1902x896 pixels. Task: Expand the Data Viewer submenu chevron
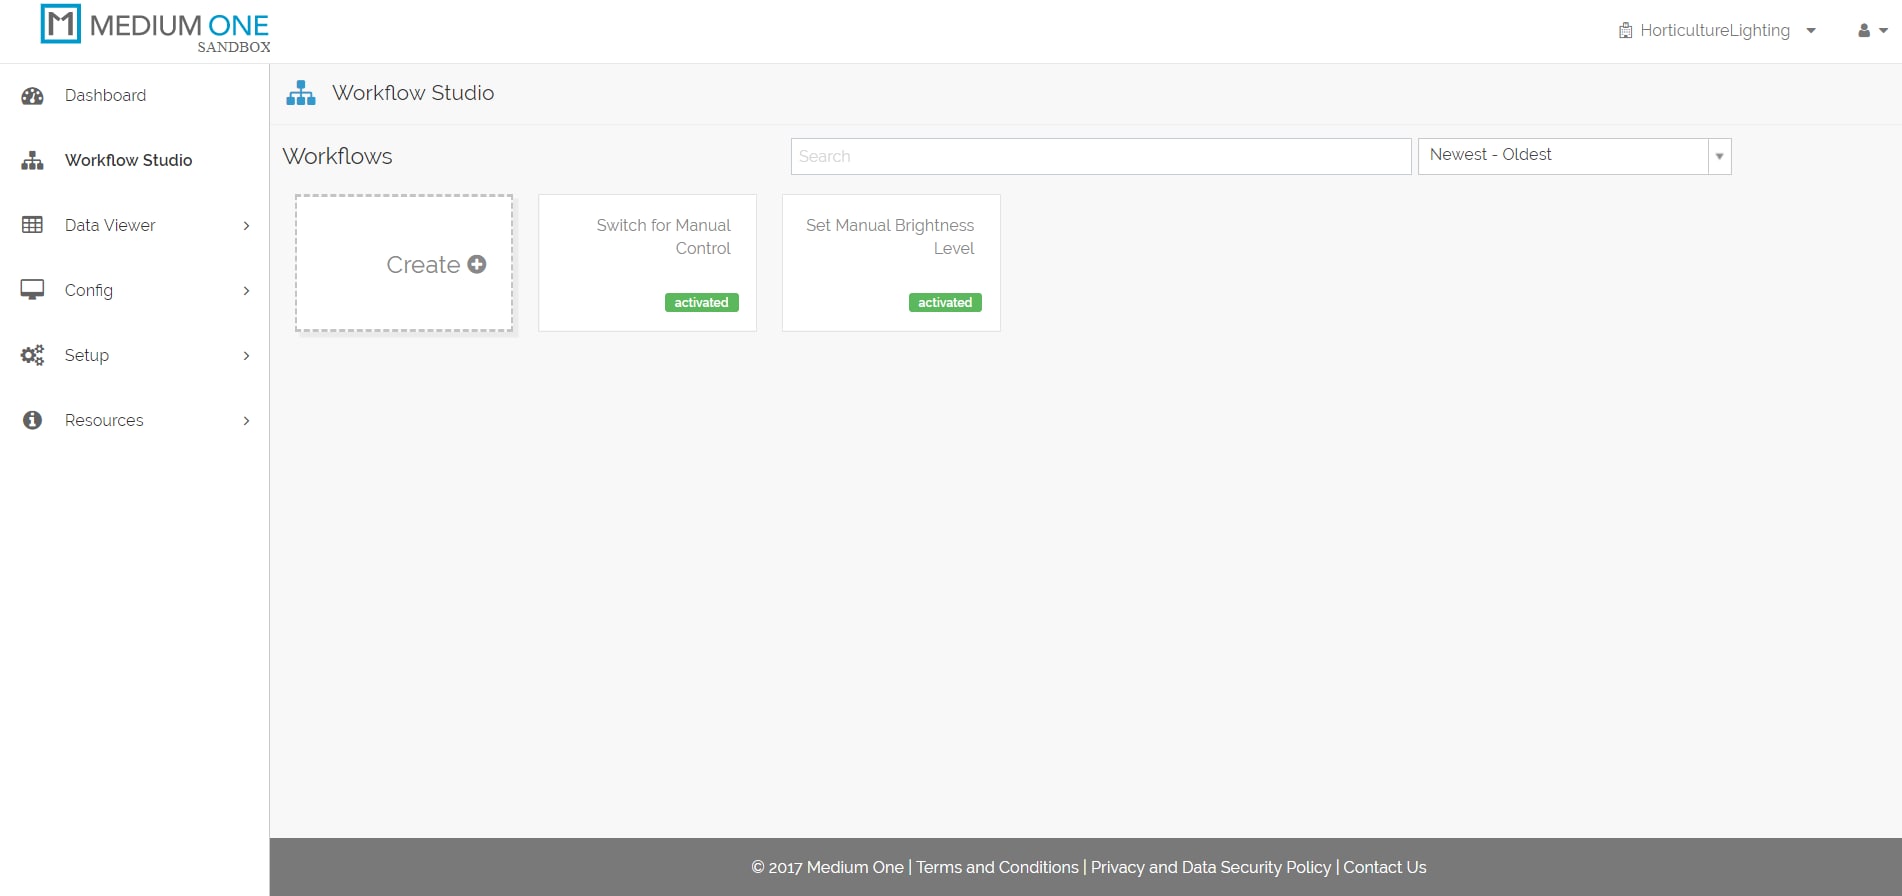coord(246,226)
